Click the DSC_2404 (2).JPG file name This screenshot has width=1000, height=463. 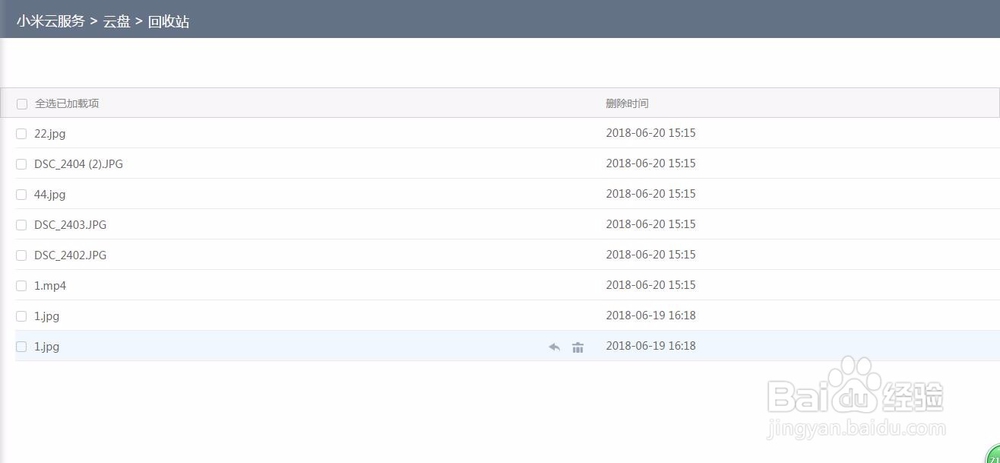78,164
